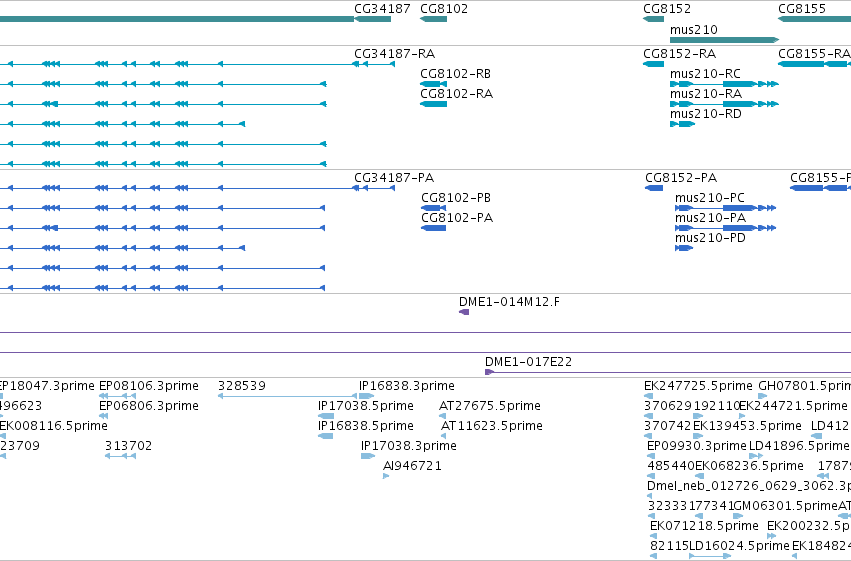The height and width of the screenshot is (561, 851).
Task: Click the DME1-017E22 clone label
Action: click(x=528, y=362)
